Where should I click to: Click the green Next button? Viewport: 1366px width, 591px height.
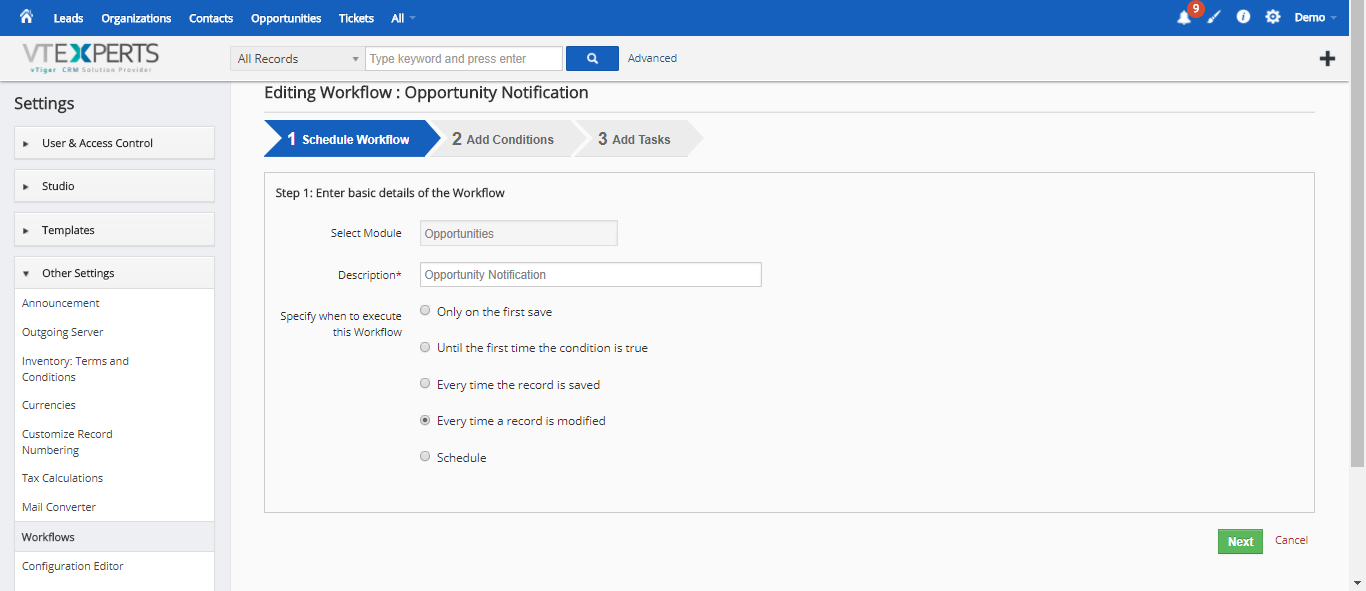[x=1240, y=541]
